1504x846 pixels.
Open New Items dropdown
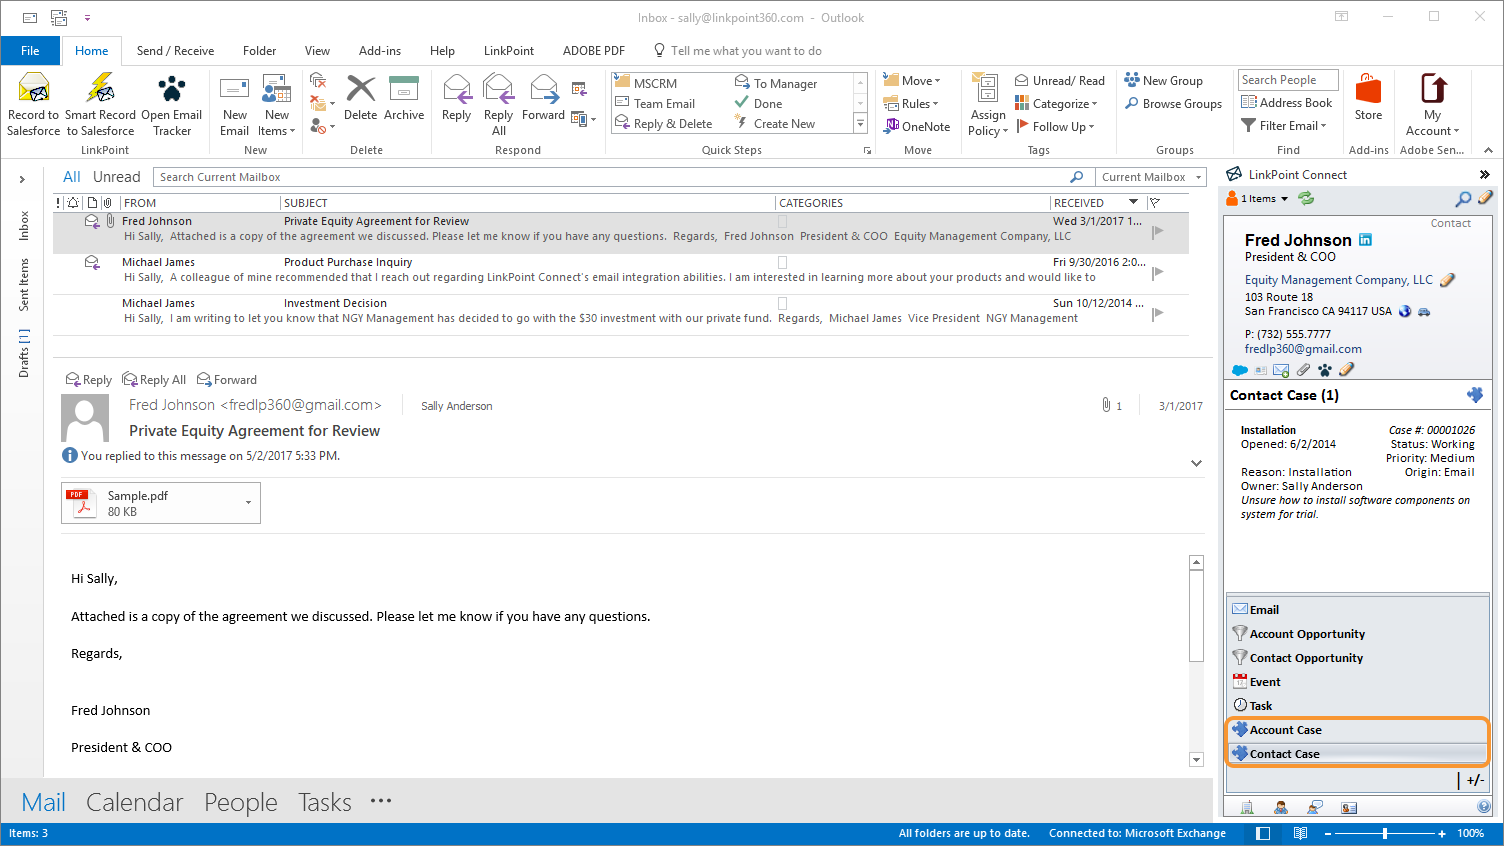click(277, 123)
